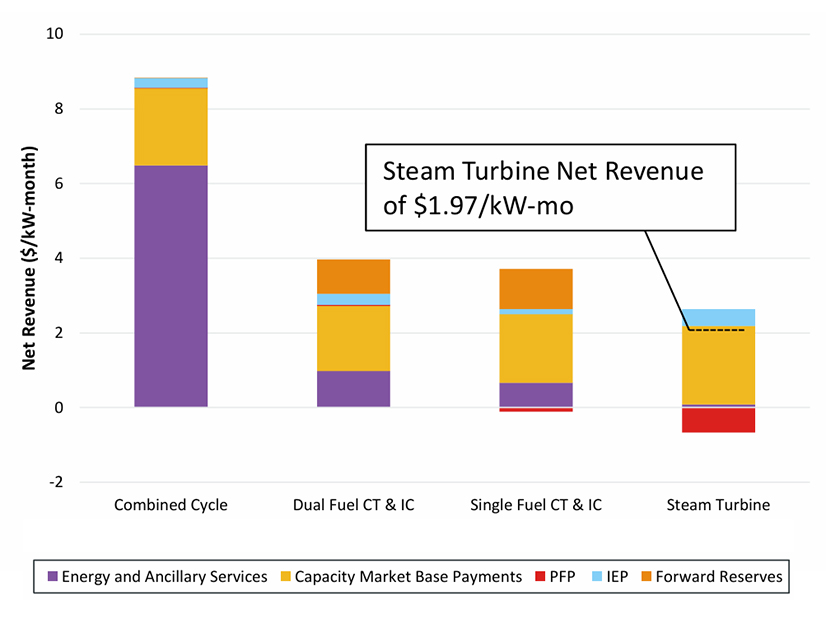Select the Combined Cycle axis label
The width and height of the screenshot is (826, 620).
(171, 505)
